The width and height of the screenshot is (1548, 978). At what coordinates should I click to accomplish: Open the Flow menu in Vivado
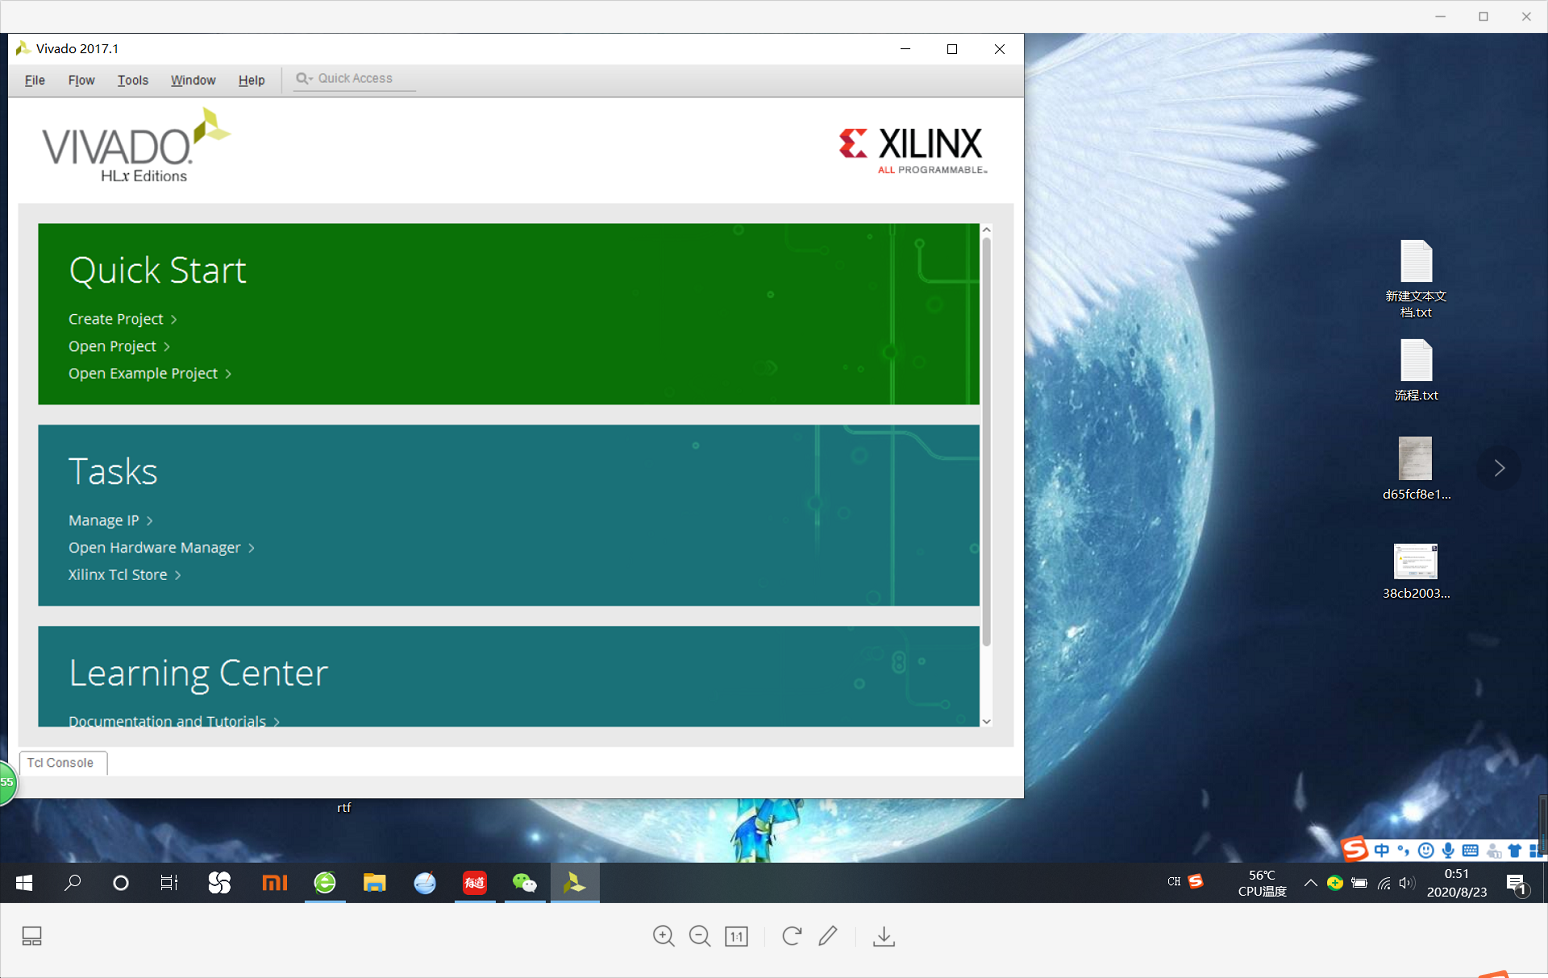click(81, 80)
